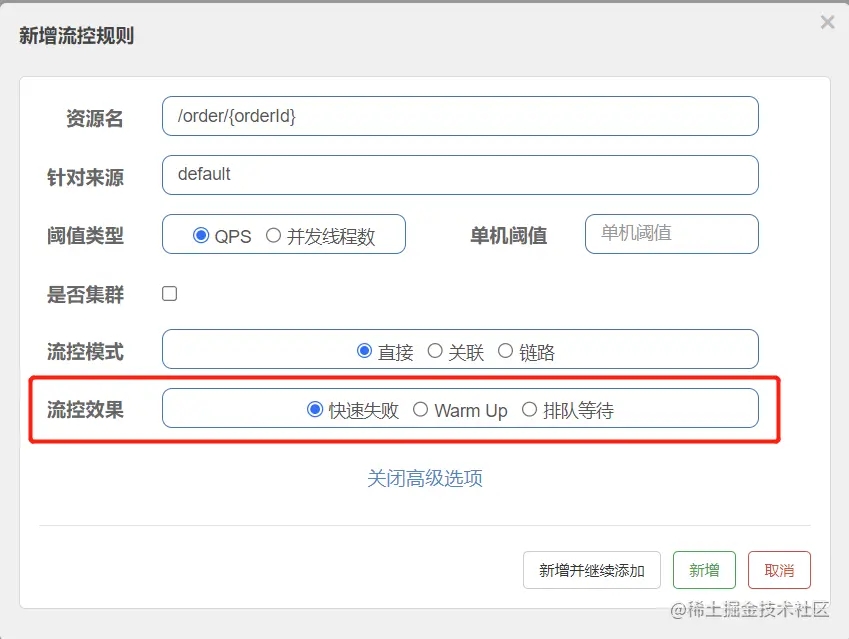
Task: Close the 新增流控规则 dialog with the X
Action: coord(827,22)
